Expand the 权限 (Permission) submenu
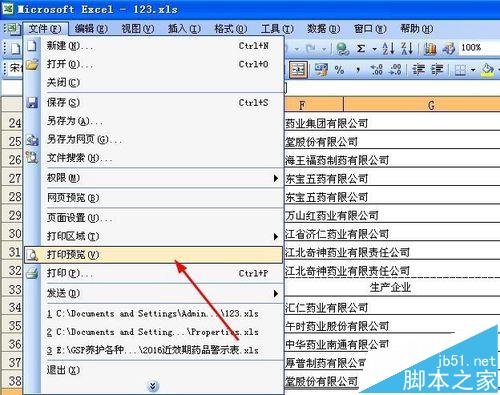 [x=153, y=178]
